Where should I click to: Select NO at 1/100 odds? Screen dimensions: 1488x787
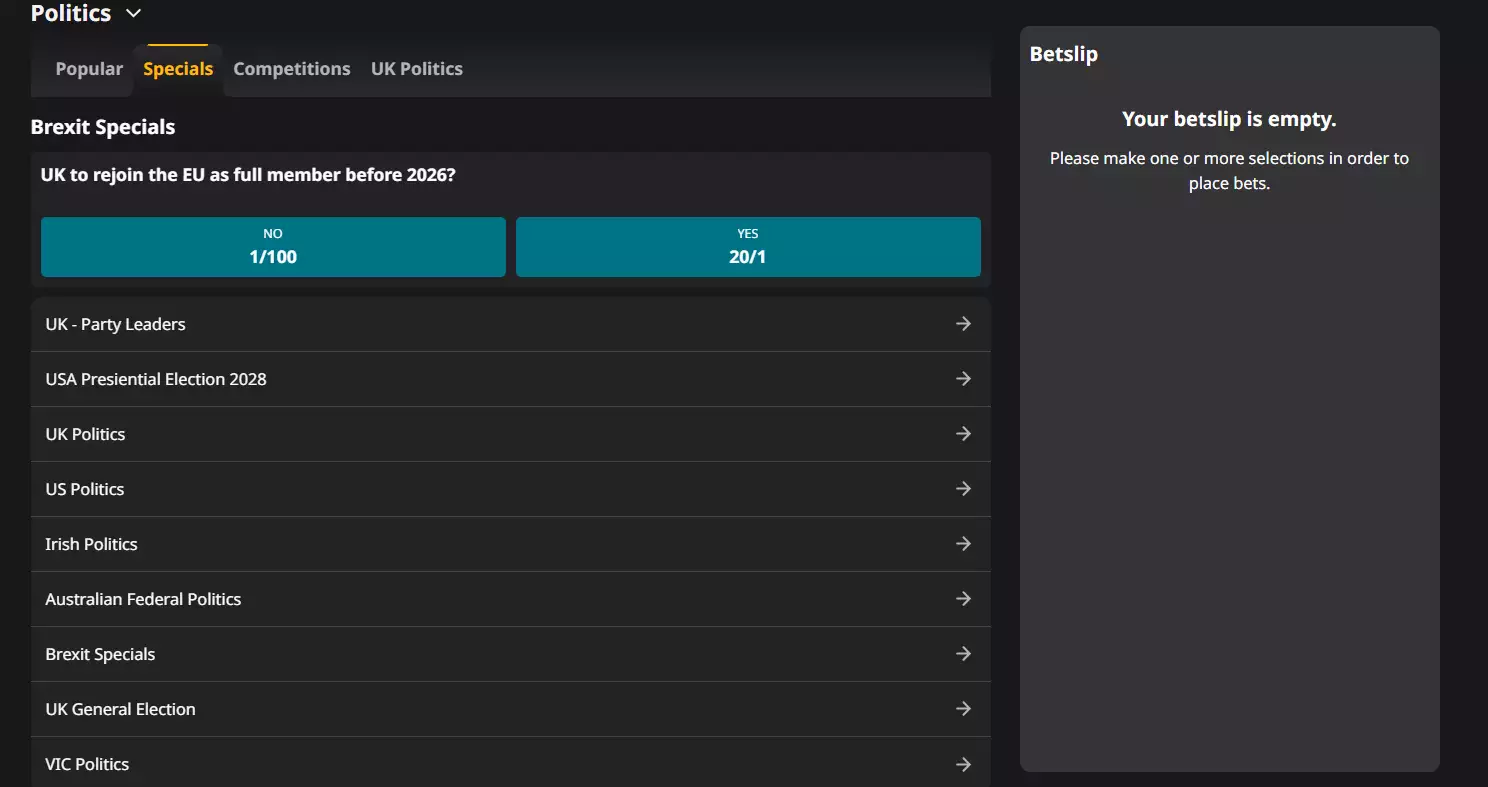[273, 247]
